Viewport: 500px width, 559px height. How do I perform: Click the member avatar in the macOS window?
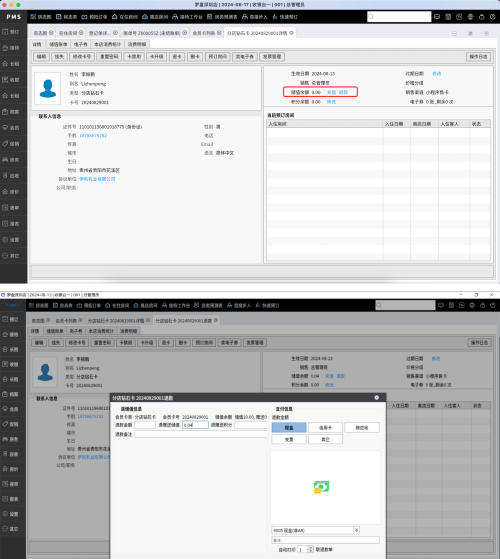(x=48, y=88)
